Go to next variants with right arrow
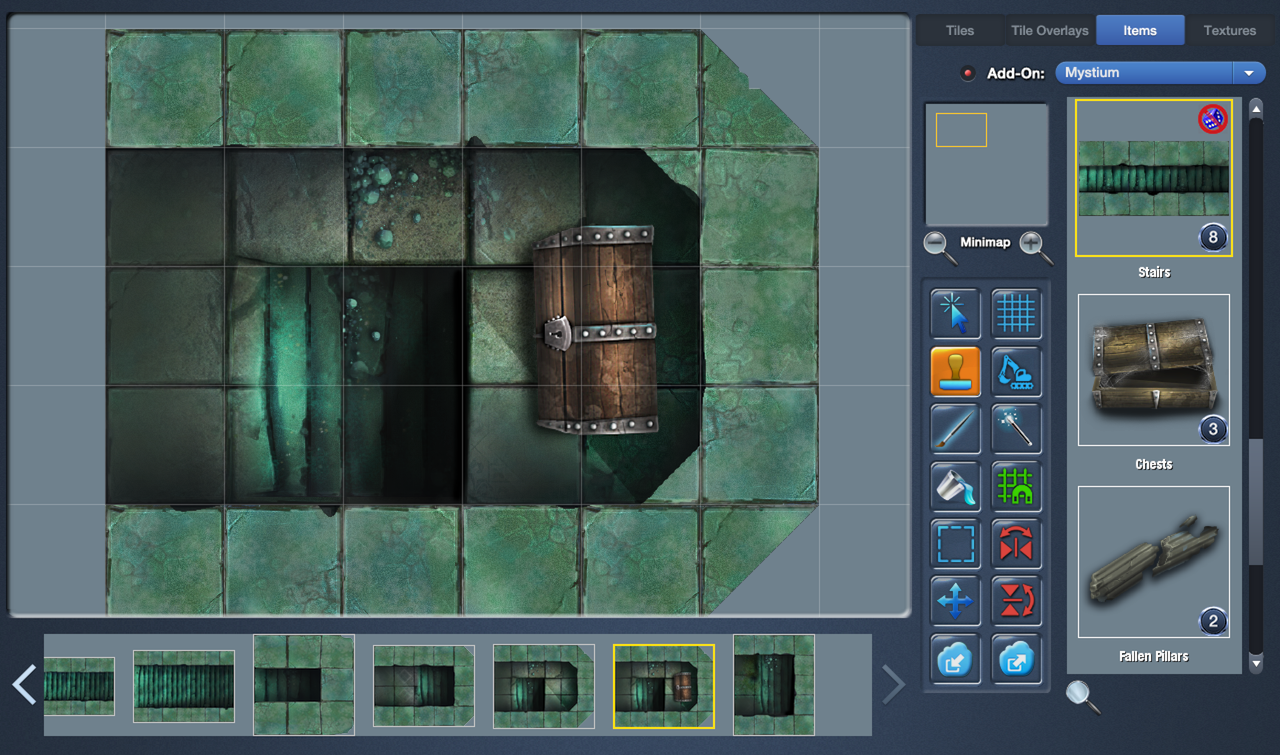This screenshot has height=755, width=1280. point(893,685)
